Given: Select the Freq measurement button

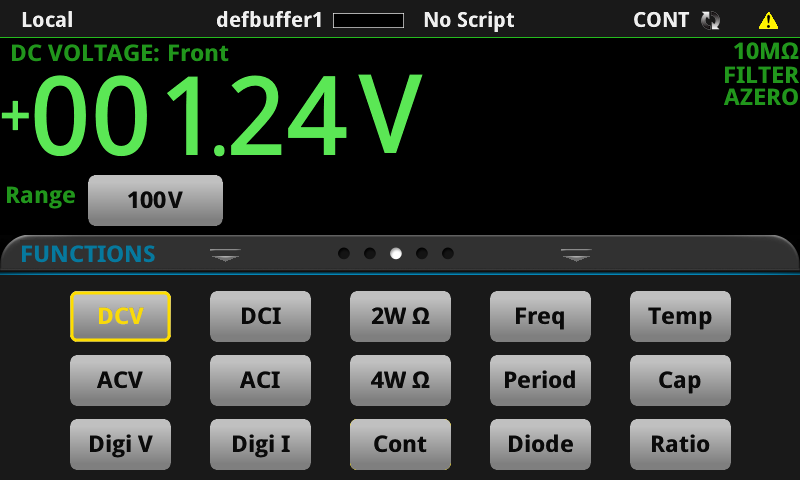Looking at the screenshot, I should [x=540, y=316].
